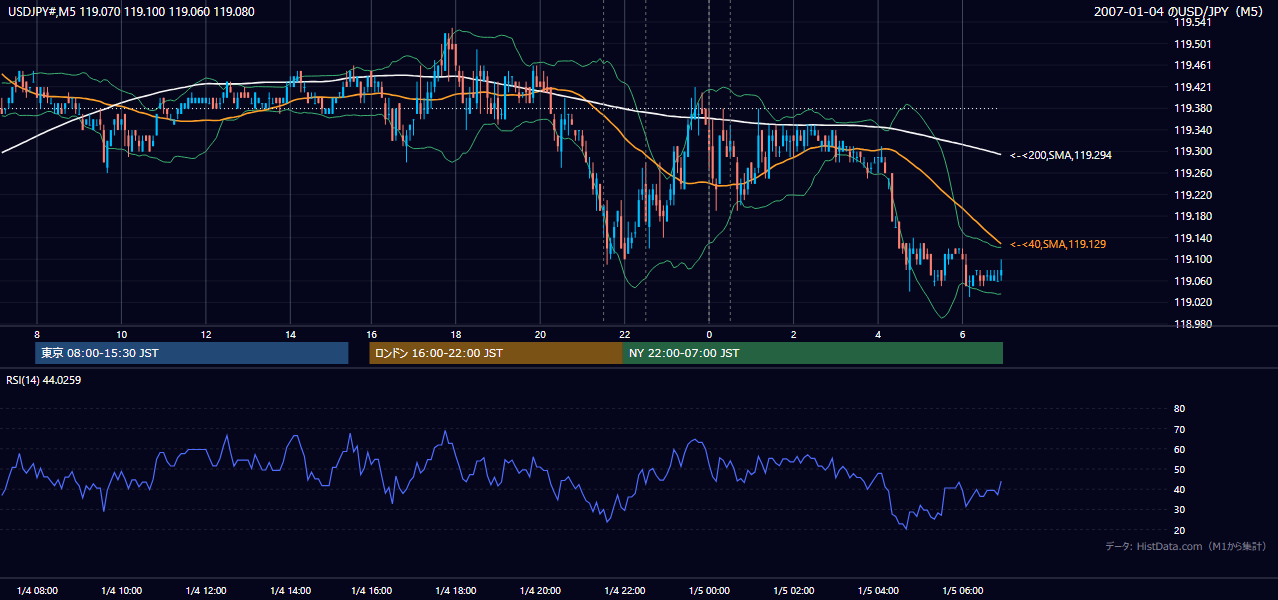
Task: Click bottom time label 1/4 16:00
Action: coord(373,590)
